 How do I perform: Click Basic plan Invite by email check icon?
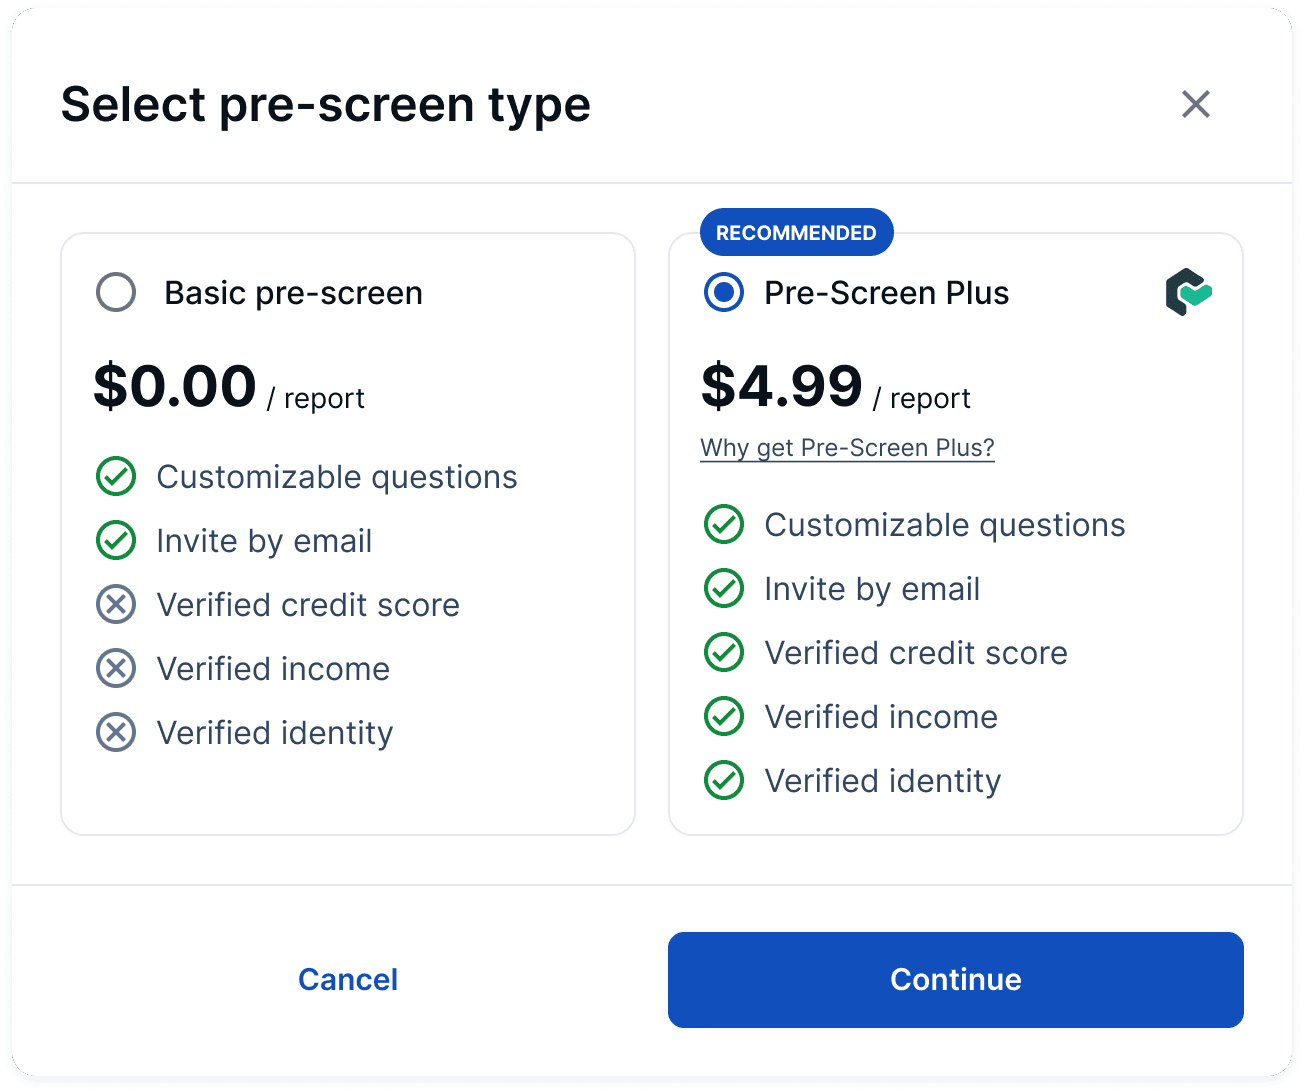116,541
